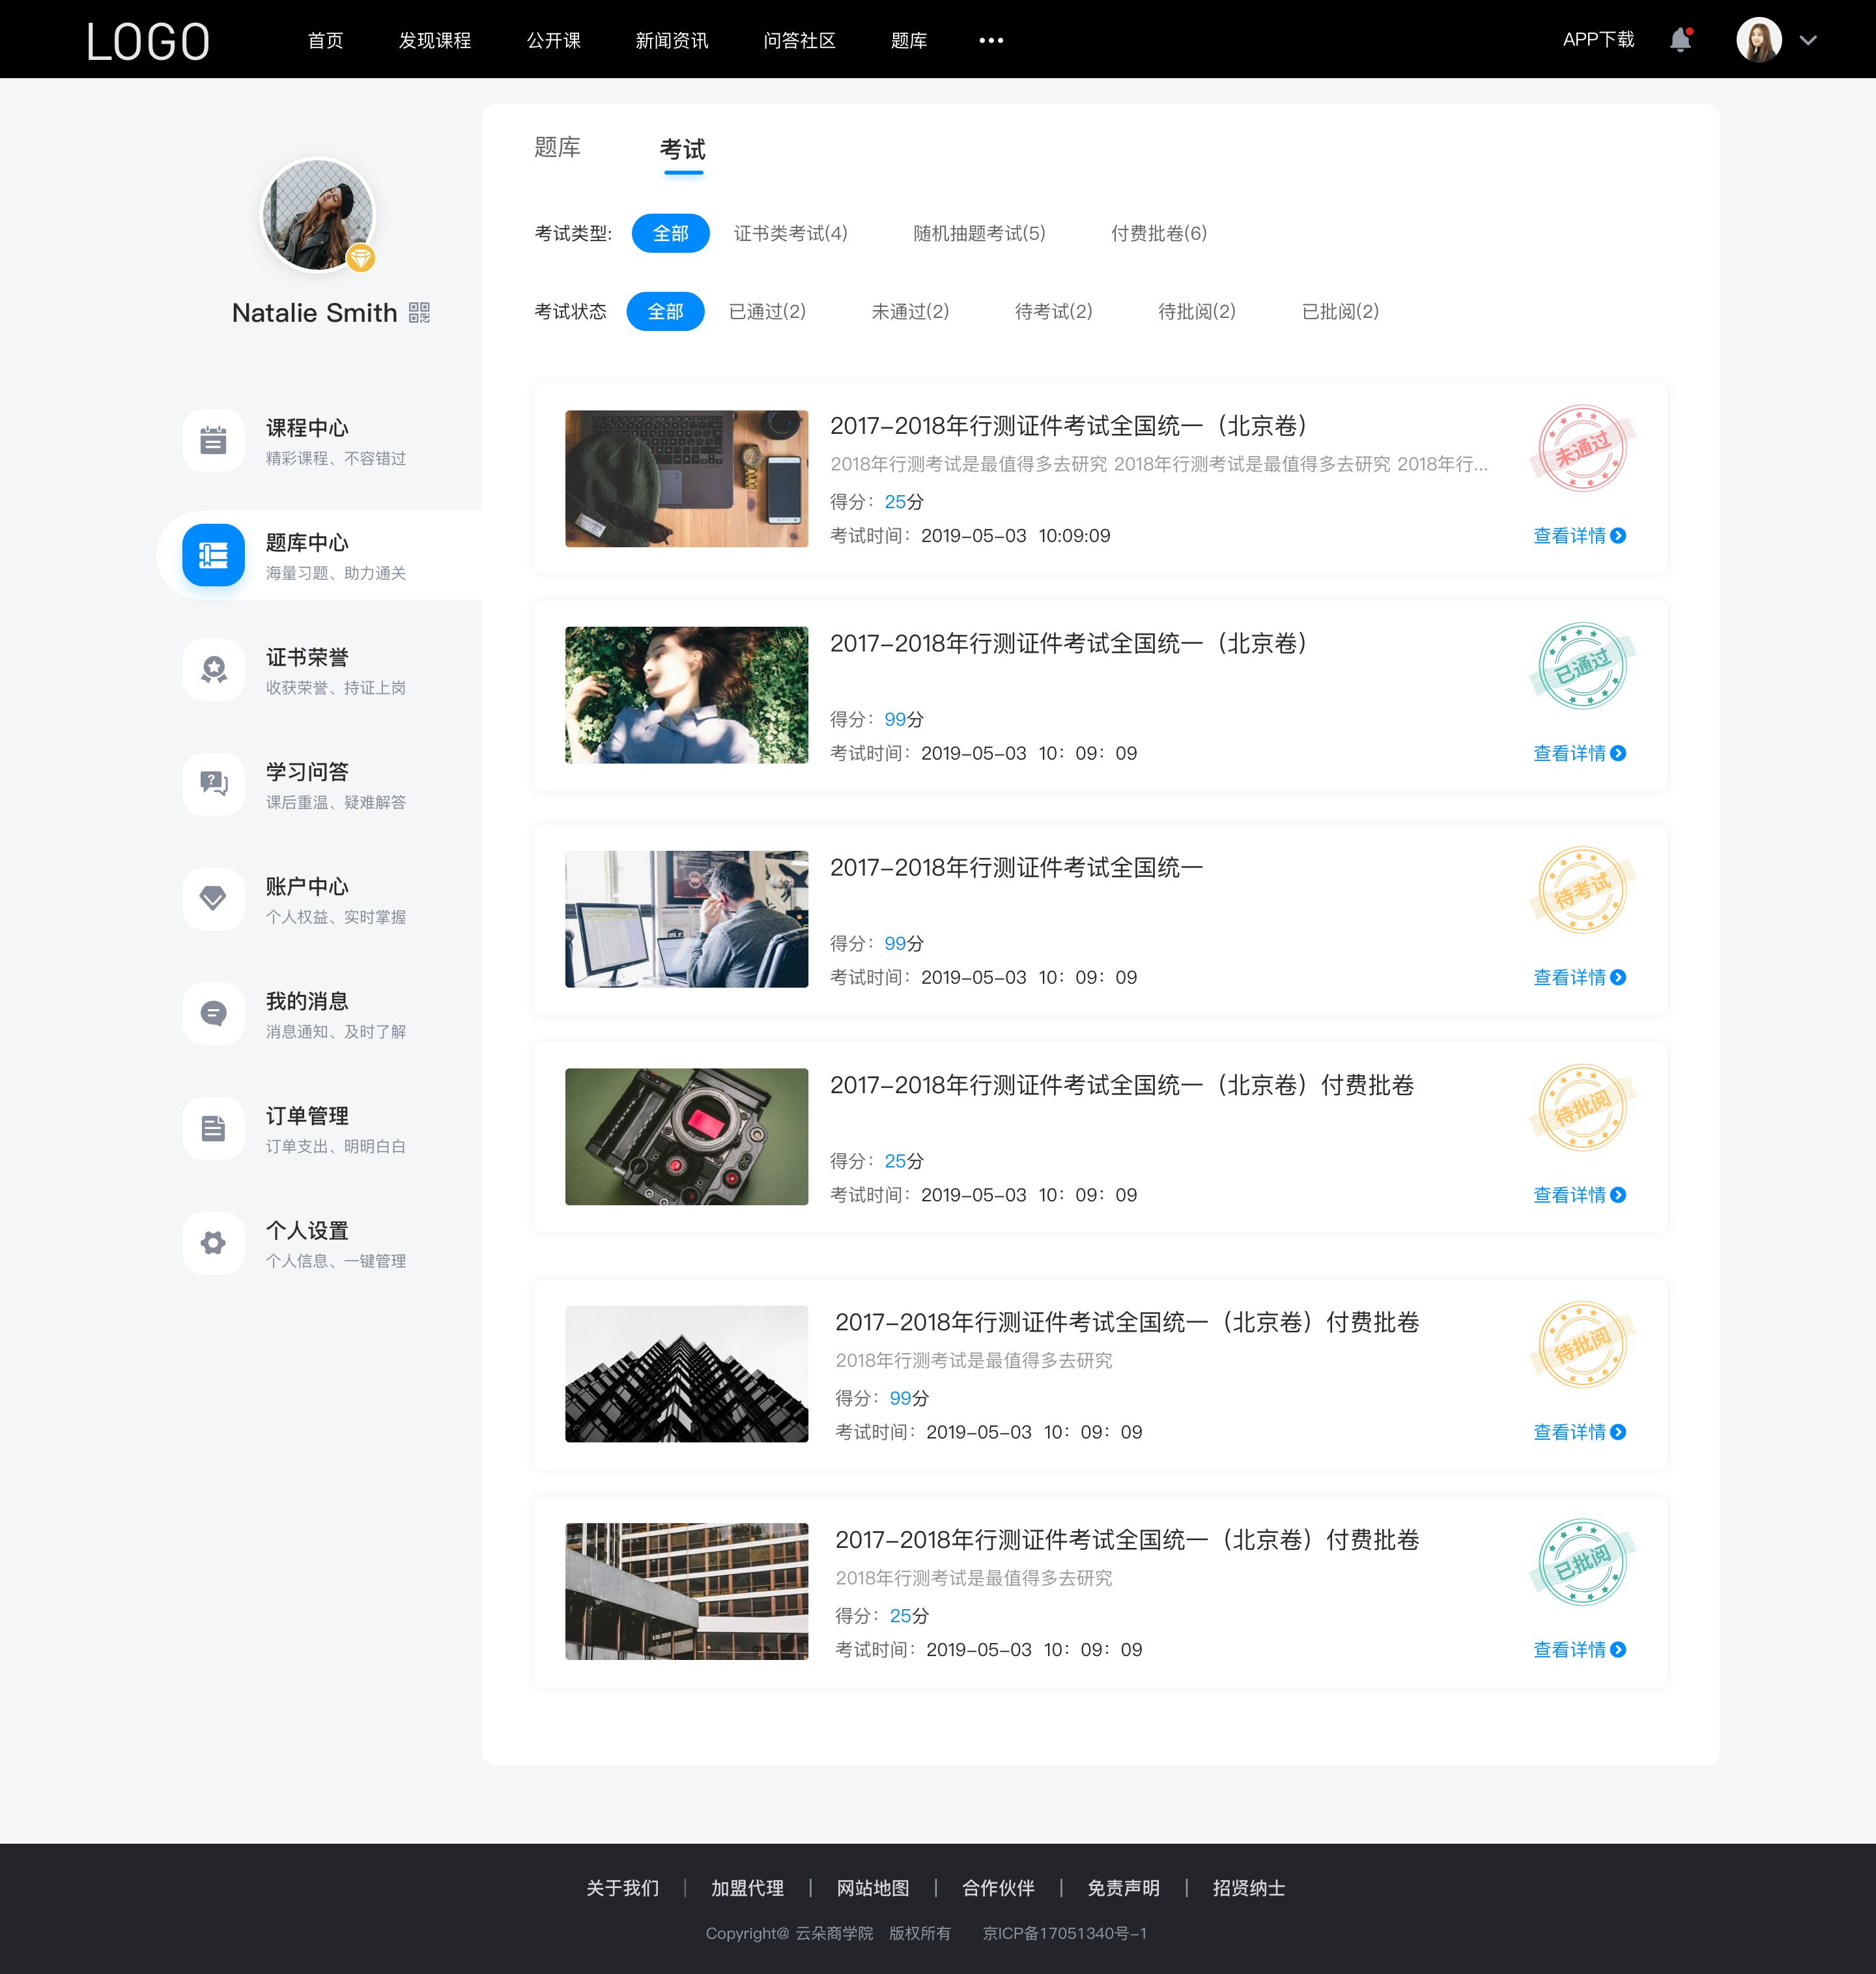Open user profile dropdown menu
This screenshot has height=1974, width=1876.
coord(1814,39)
